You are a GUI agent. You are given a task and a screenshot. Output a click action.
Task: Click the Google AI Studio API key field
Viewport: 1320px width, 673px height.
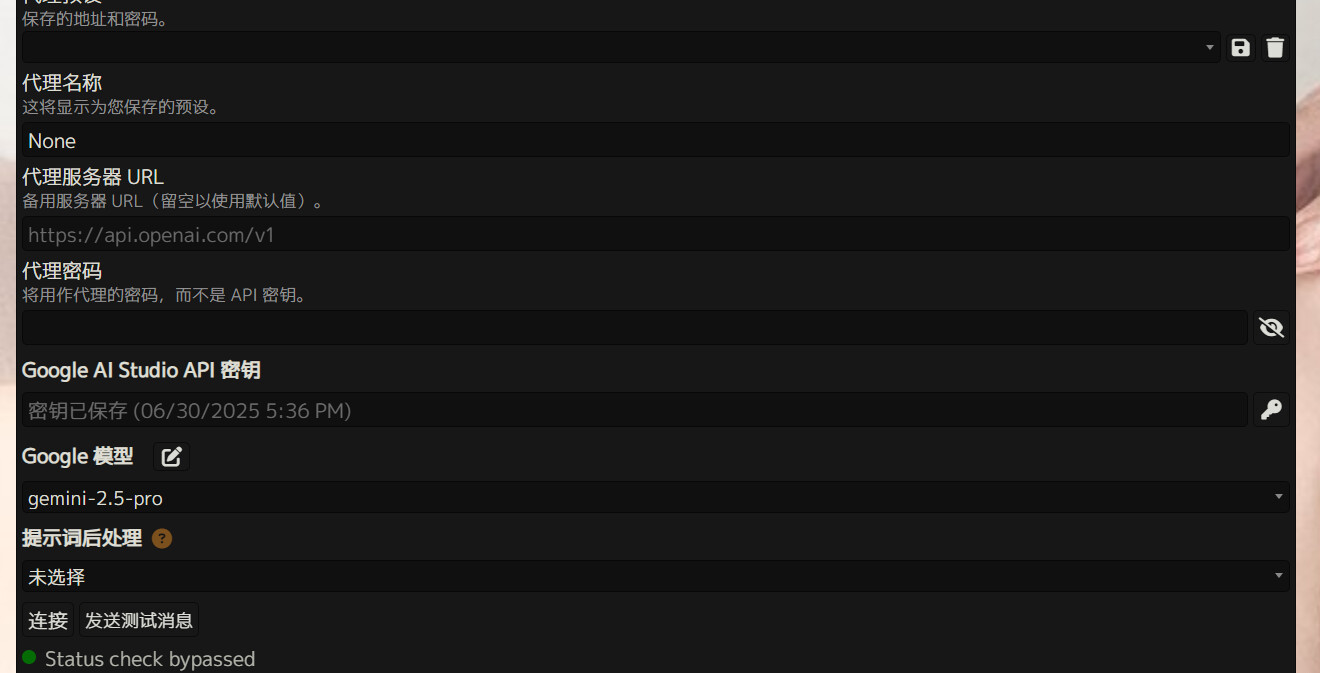(634, 411)
